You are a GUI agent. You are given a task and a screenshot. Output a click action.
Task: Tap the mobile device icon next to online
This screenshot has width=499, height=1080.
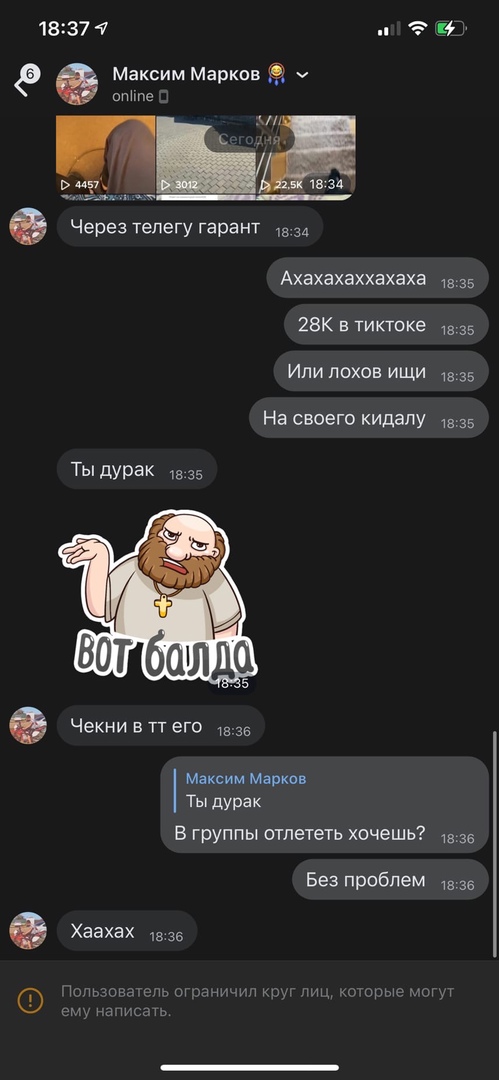tap(163, 96)
